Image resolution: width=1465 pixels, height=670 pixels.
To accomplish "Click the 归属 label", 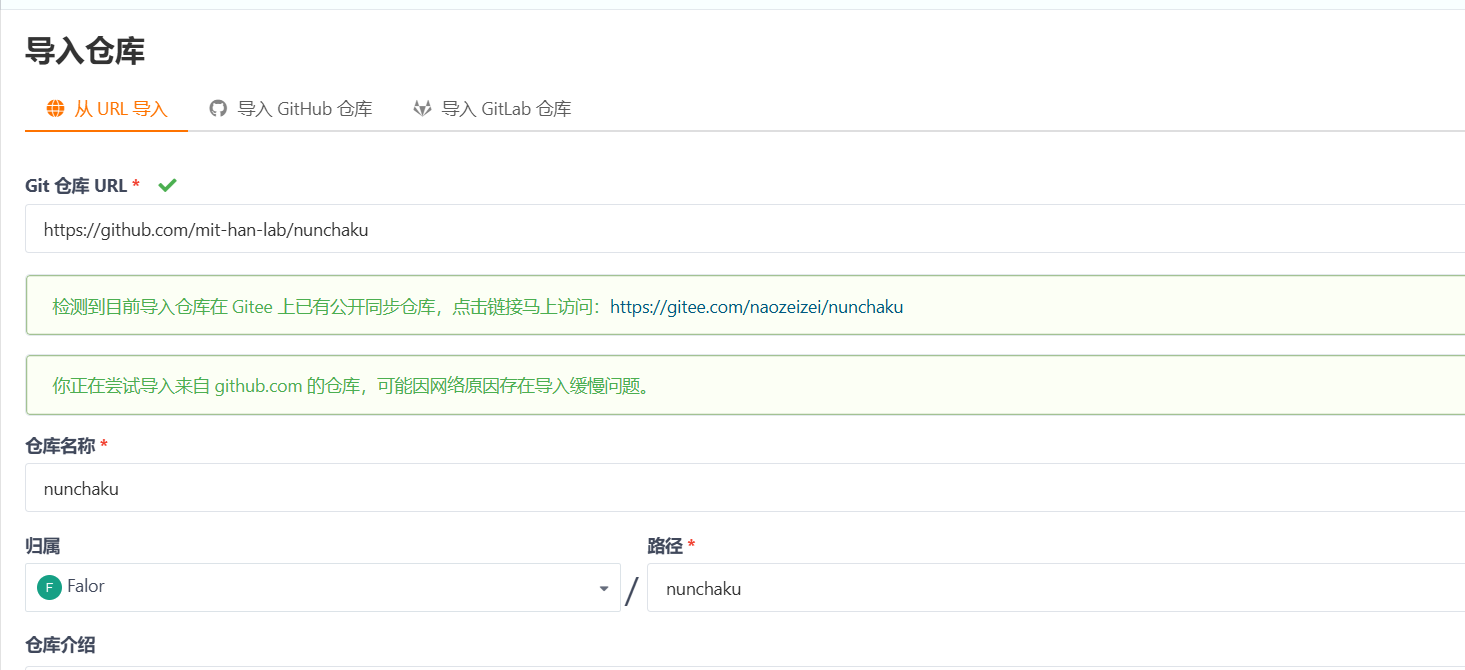I will pyautogui.click(x=43, y=545).
